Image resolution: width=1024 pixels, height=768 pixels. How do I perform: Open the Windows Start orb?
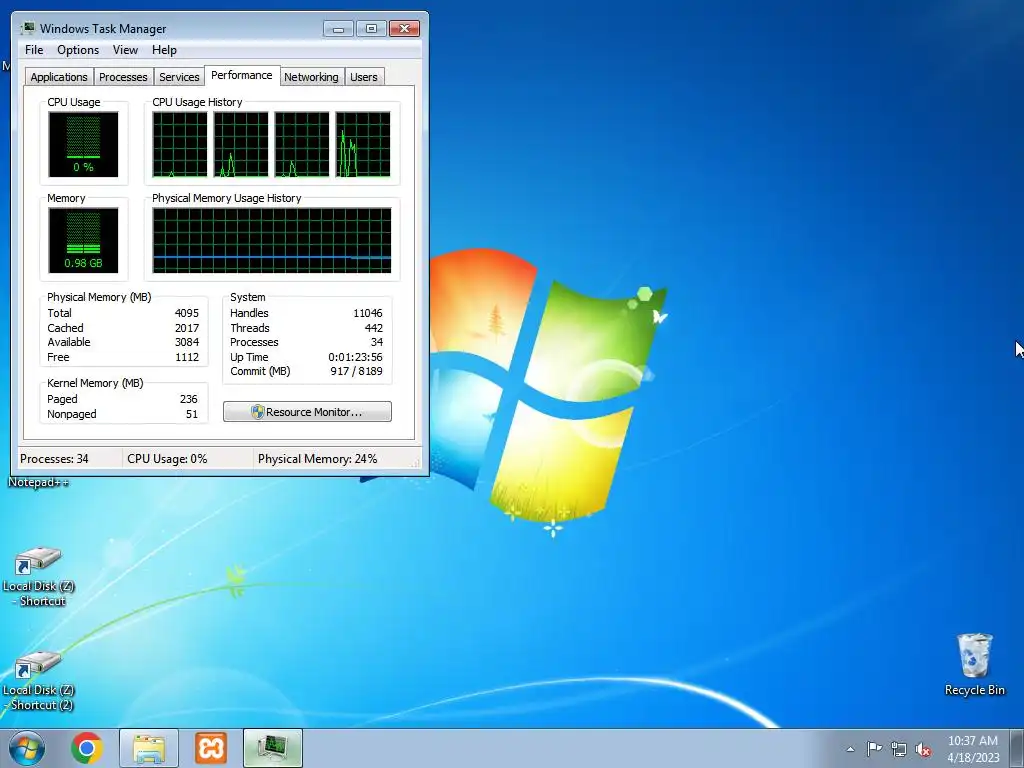pos(27,748)
